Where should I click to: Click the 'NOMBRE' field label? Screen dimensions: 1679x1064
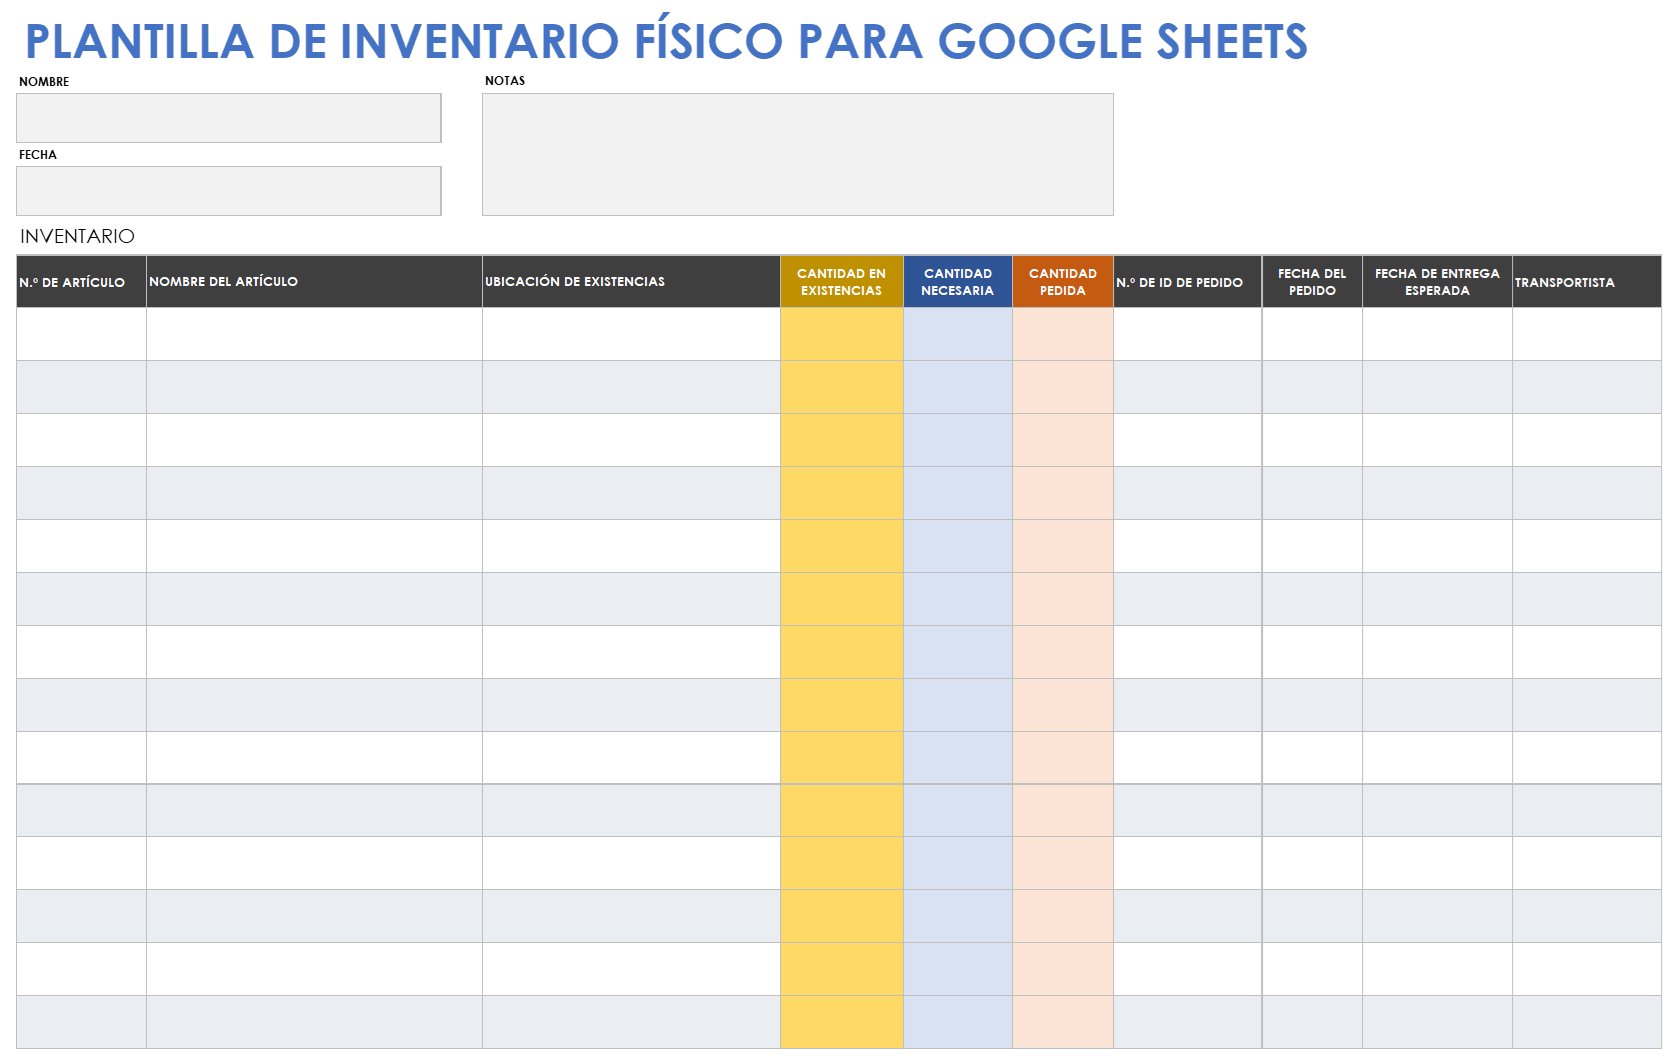tap(44, 82)
